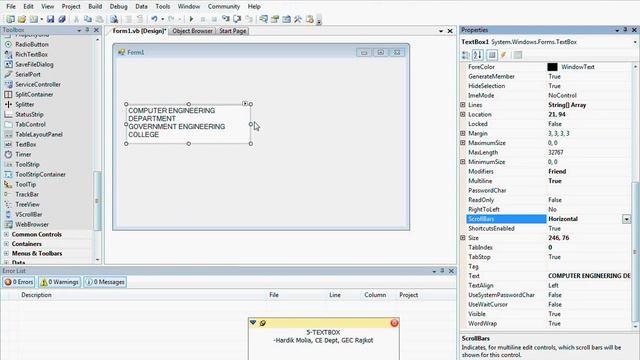Click the MaxLength value 32767
This screenshot has width=640, height=360.
tap(556, 152)
